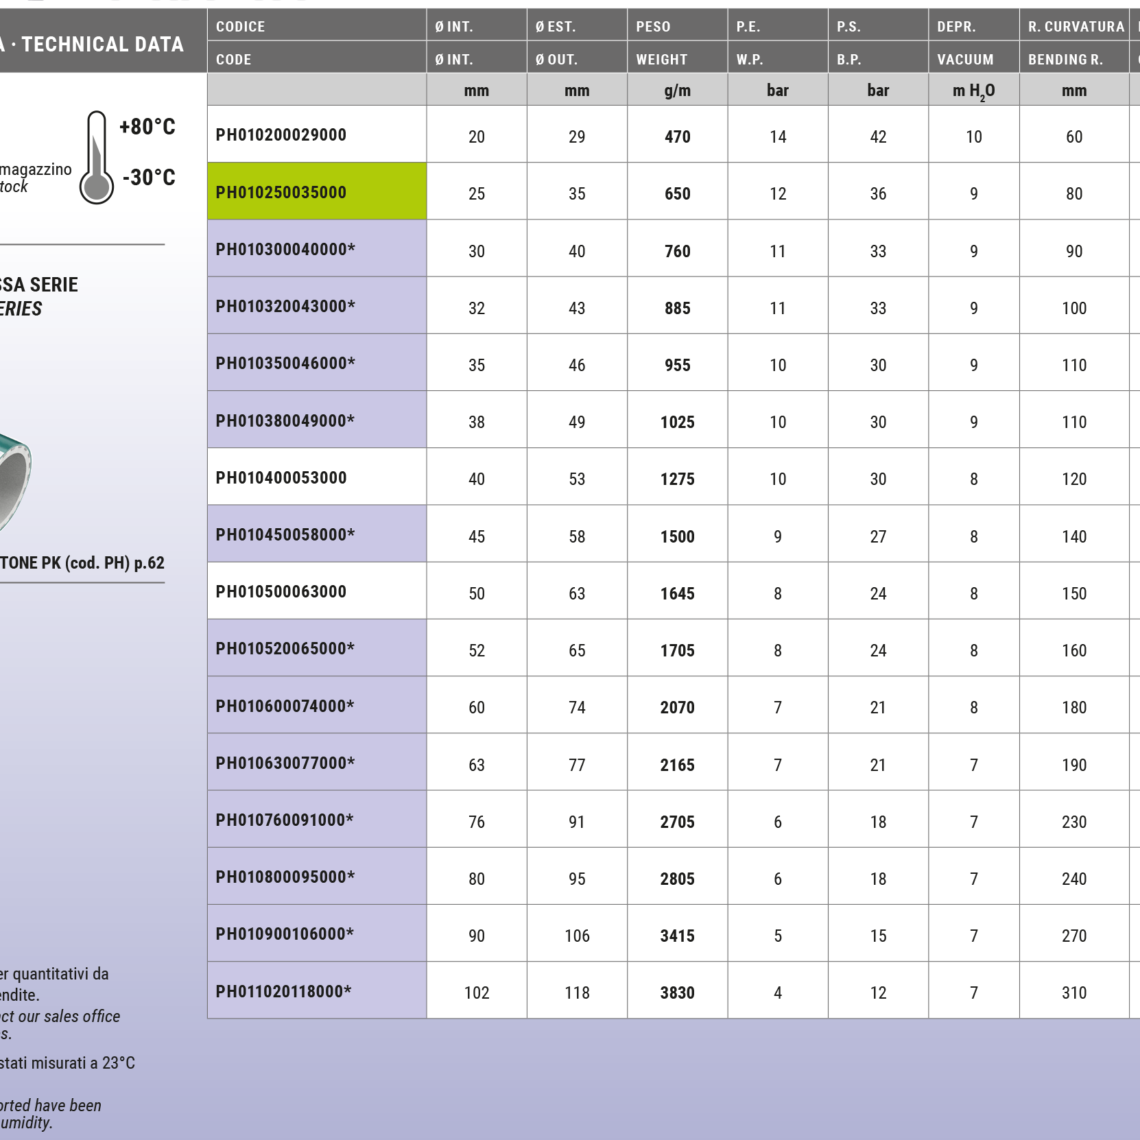This screenshot has width=1140, height=1140.
Task: Select product code PH010200029000
Action: [281, 135]
